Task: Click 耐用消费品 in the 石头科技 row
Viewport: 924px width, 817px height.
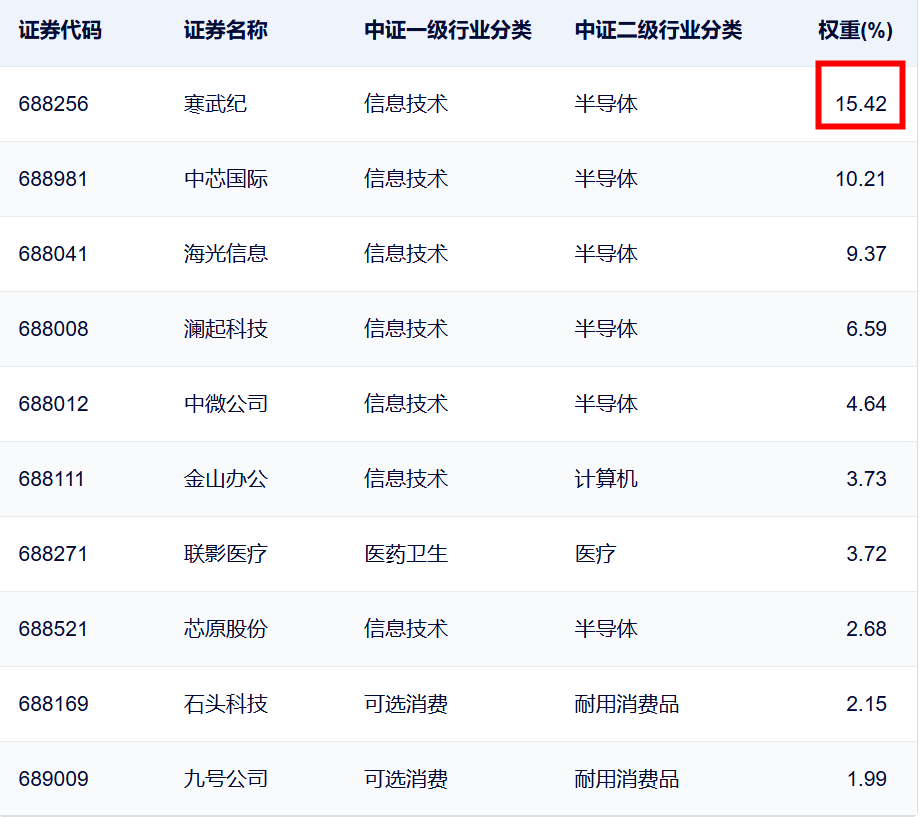Action: point(627,704)
